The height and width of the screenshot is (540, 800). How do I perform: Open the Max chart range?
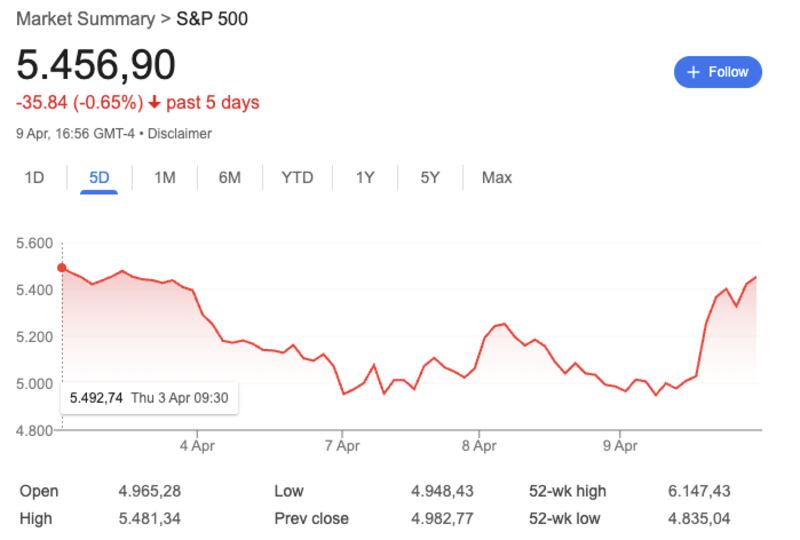coord(497,178)
